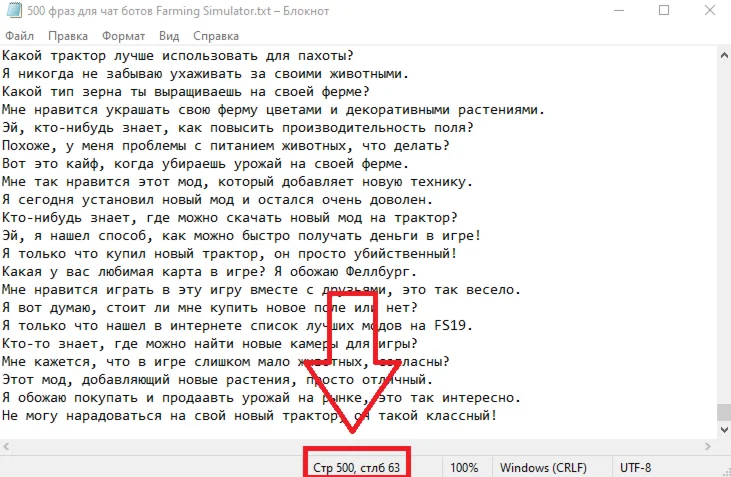Click line 'Какой трактор лучше использовать для пахоты?'
This screenshot has width=731, height=477.
click(x=178, y=56)
